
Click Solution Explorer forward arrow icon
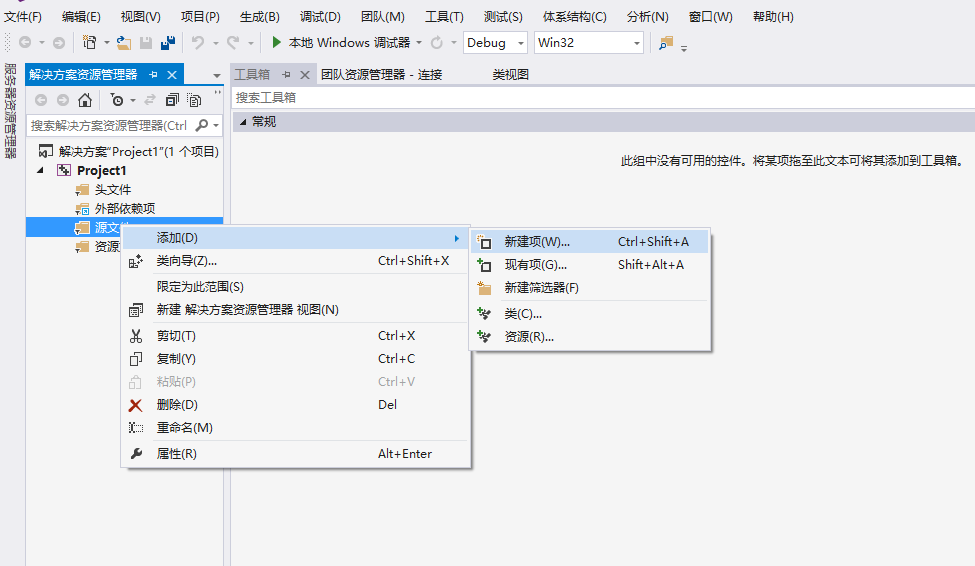click(63, 100)
